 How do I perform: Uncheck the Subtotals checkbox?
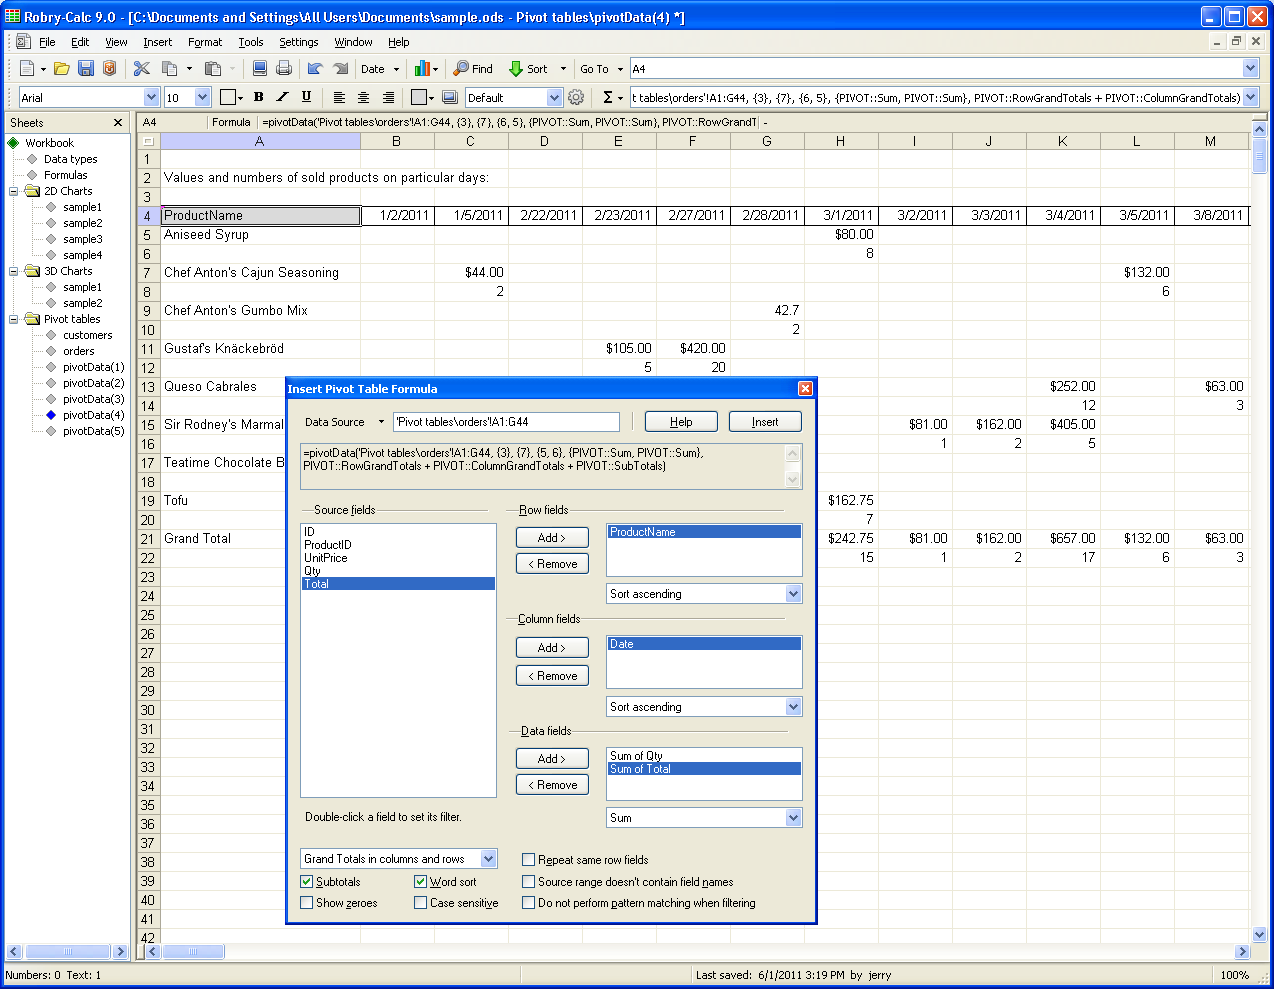click(x=307, y=882)
